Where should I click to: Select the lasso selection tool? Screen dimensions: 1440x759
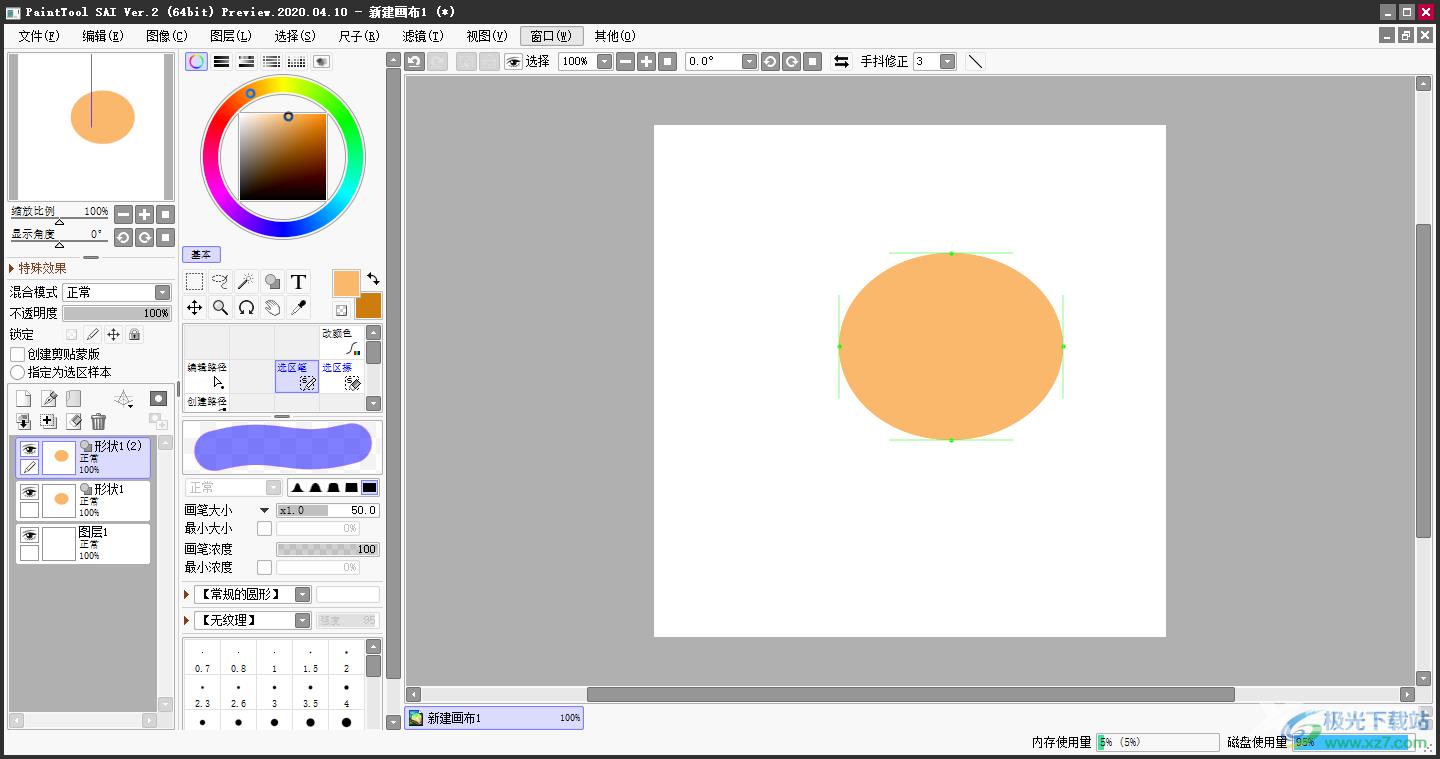pyautogui.click(x=221, y=282)
